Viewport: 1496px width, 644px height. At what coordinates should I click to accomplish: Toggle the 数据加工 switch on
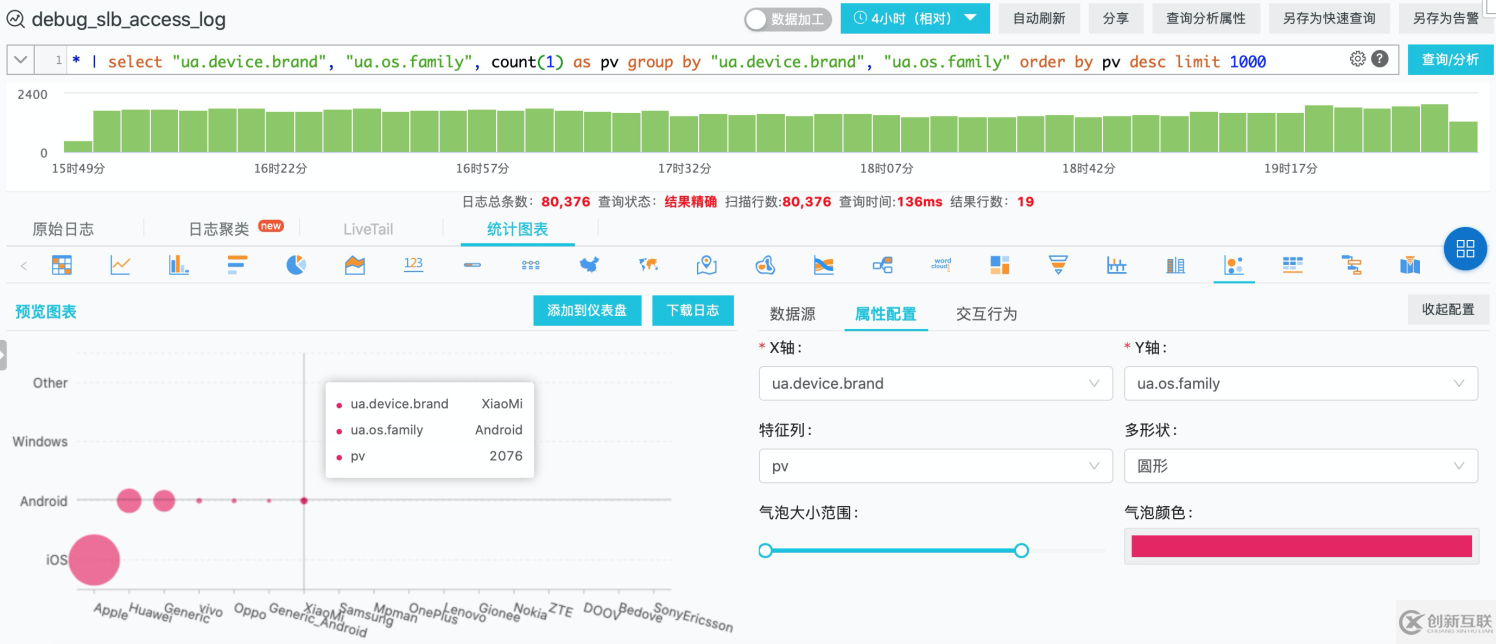coord(787,18)
